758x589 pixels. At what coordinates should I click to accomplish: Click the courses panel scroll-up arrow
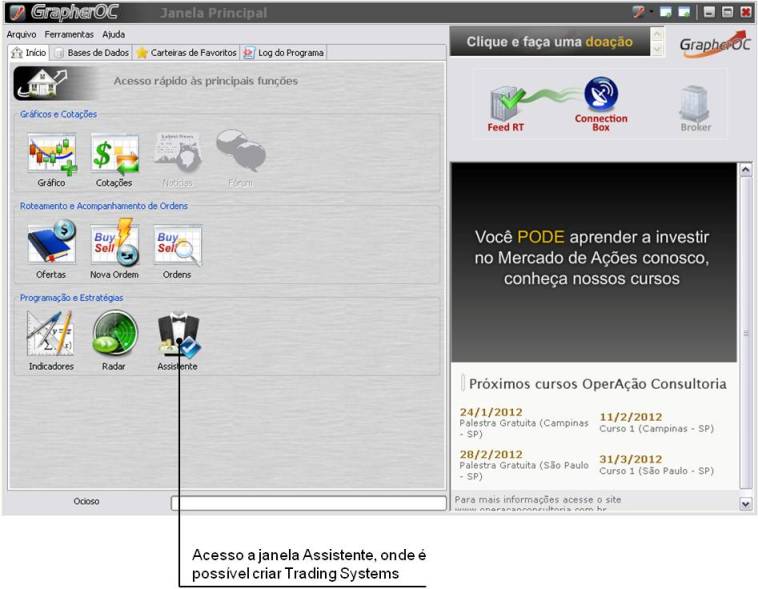point(745,170)
